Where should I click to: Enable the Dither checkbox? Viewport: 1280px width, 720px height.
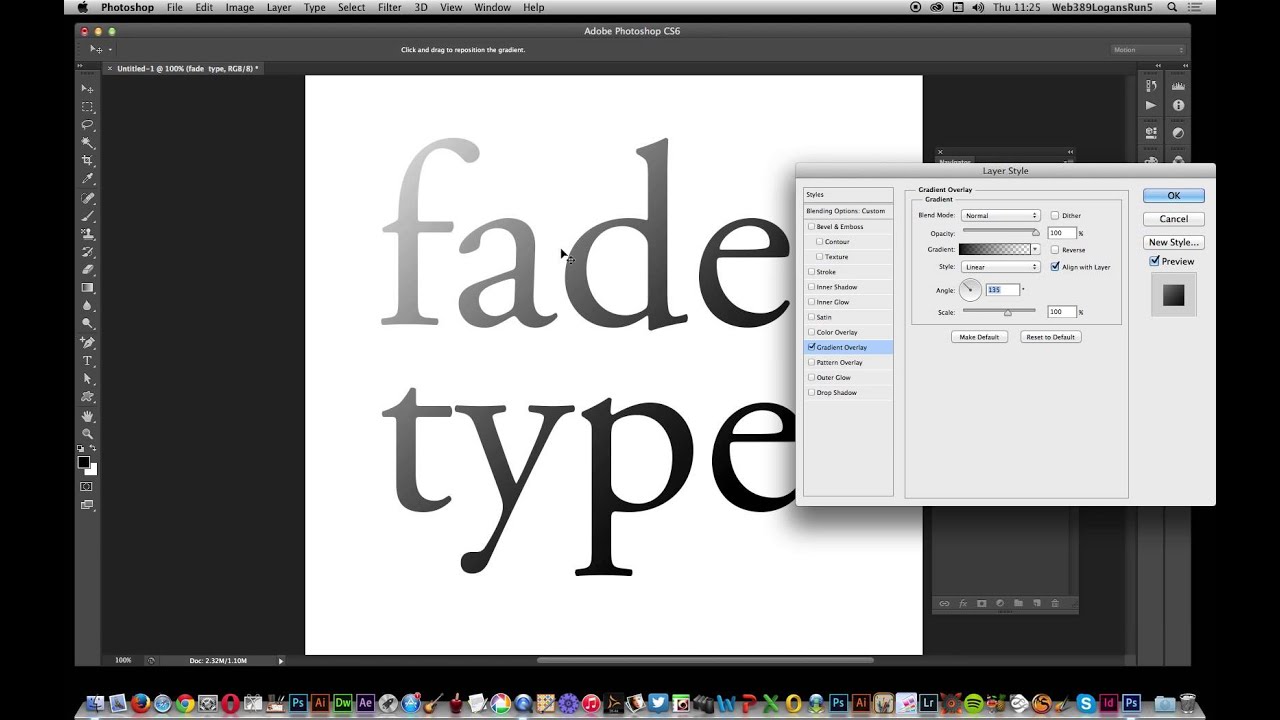coord(1055,216)
